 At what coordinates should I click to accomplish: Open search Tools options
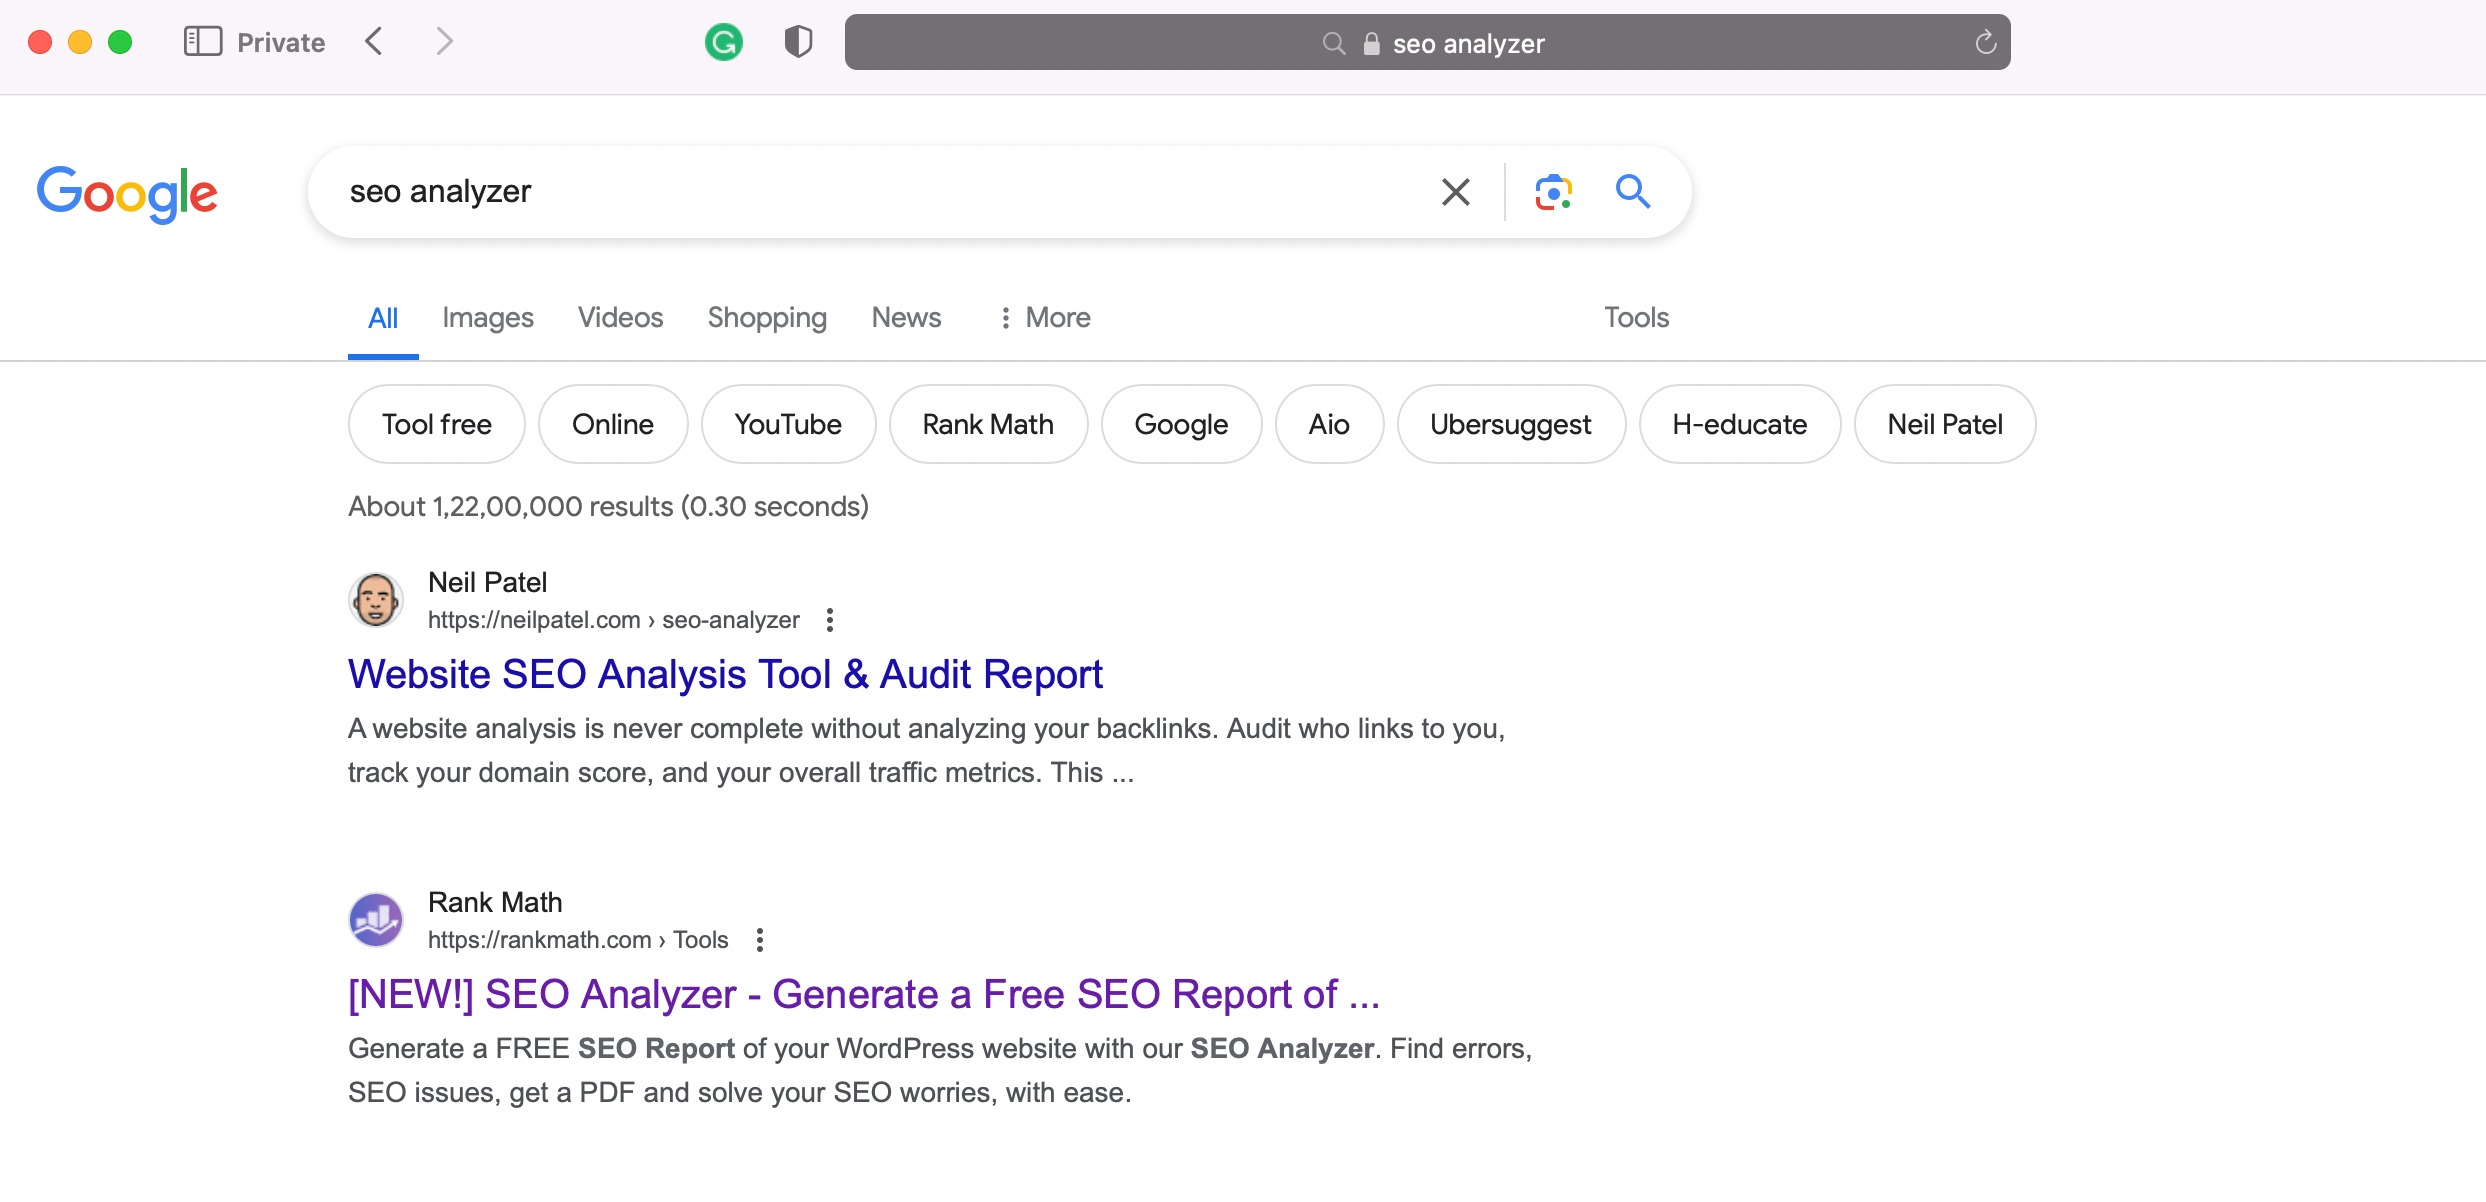[x=1635, y=317]
